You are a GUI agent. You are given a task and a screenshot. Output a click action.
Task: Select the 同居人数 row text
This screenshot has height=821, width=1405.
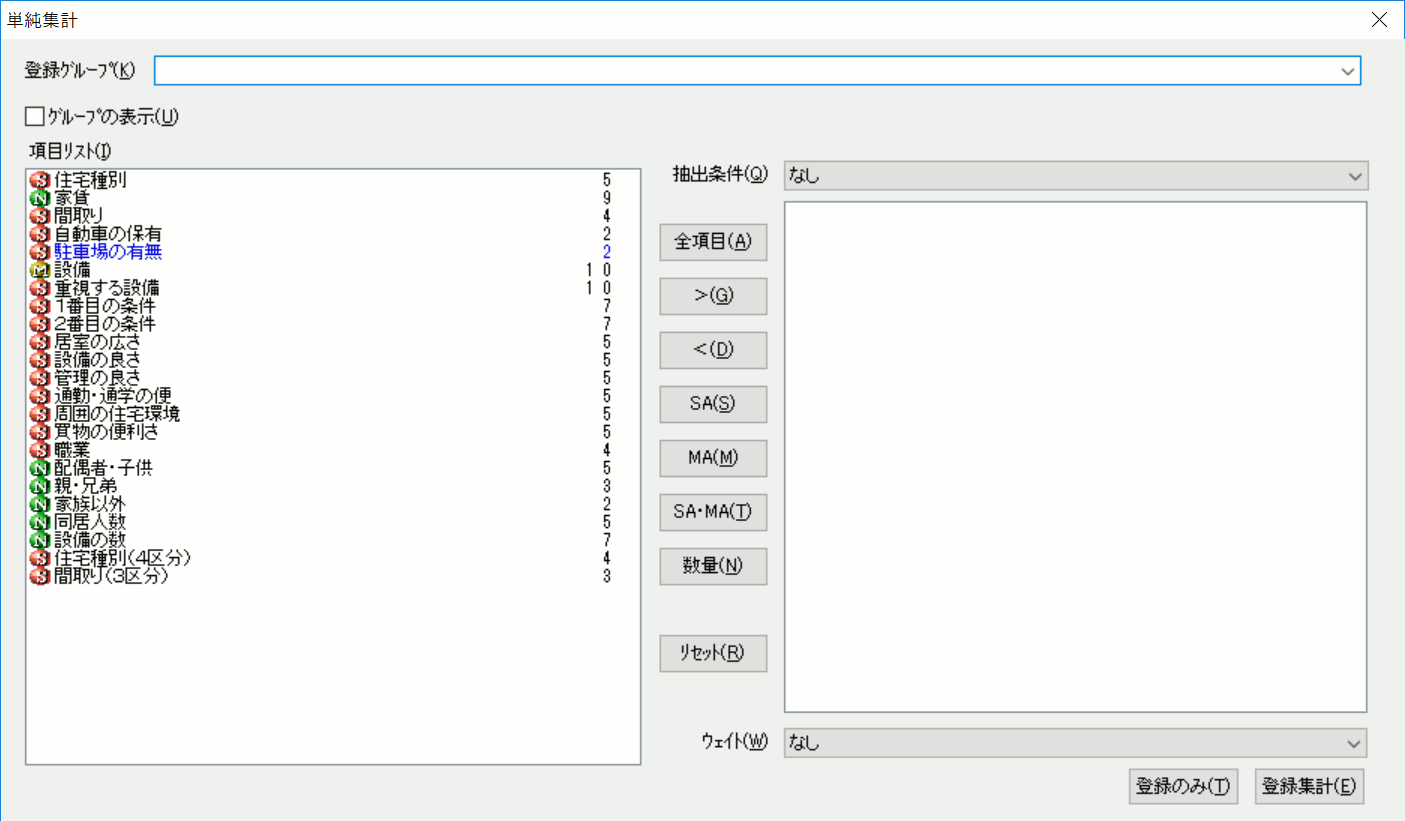(90, 522)
